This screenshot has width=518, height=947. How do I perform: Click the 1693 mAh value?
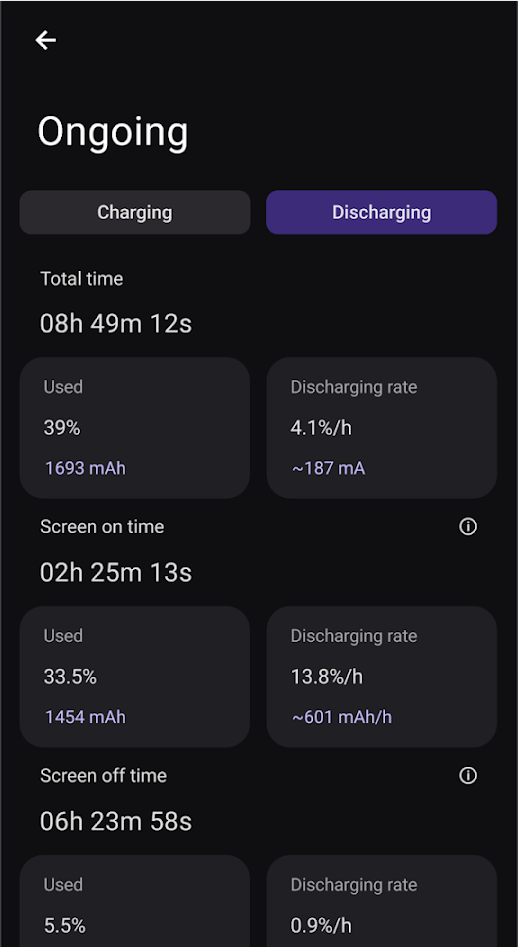tap(85, 468)
